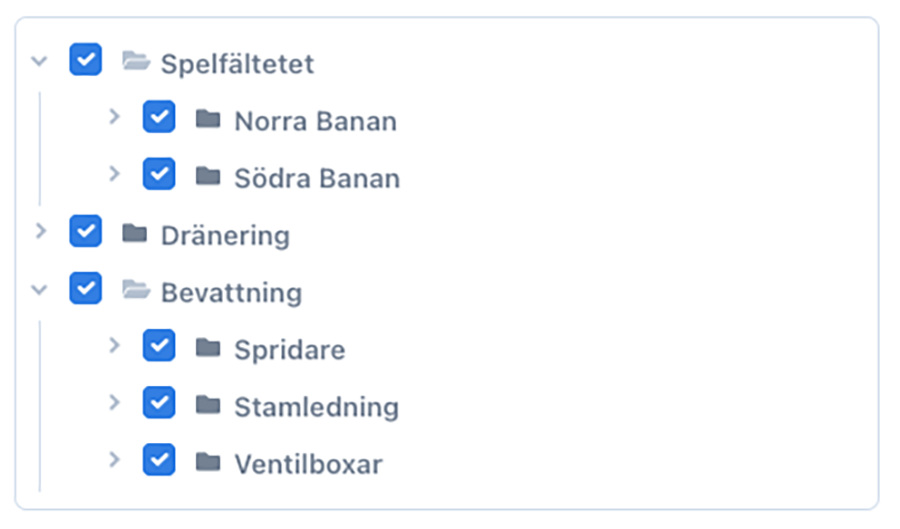Select the Bevattning label text
900x529 pixels.
tap(231, 293)
